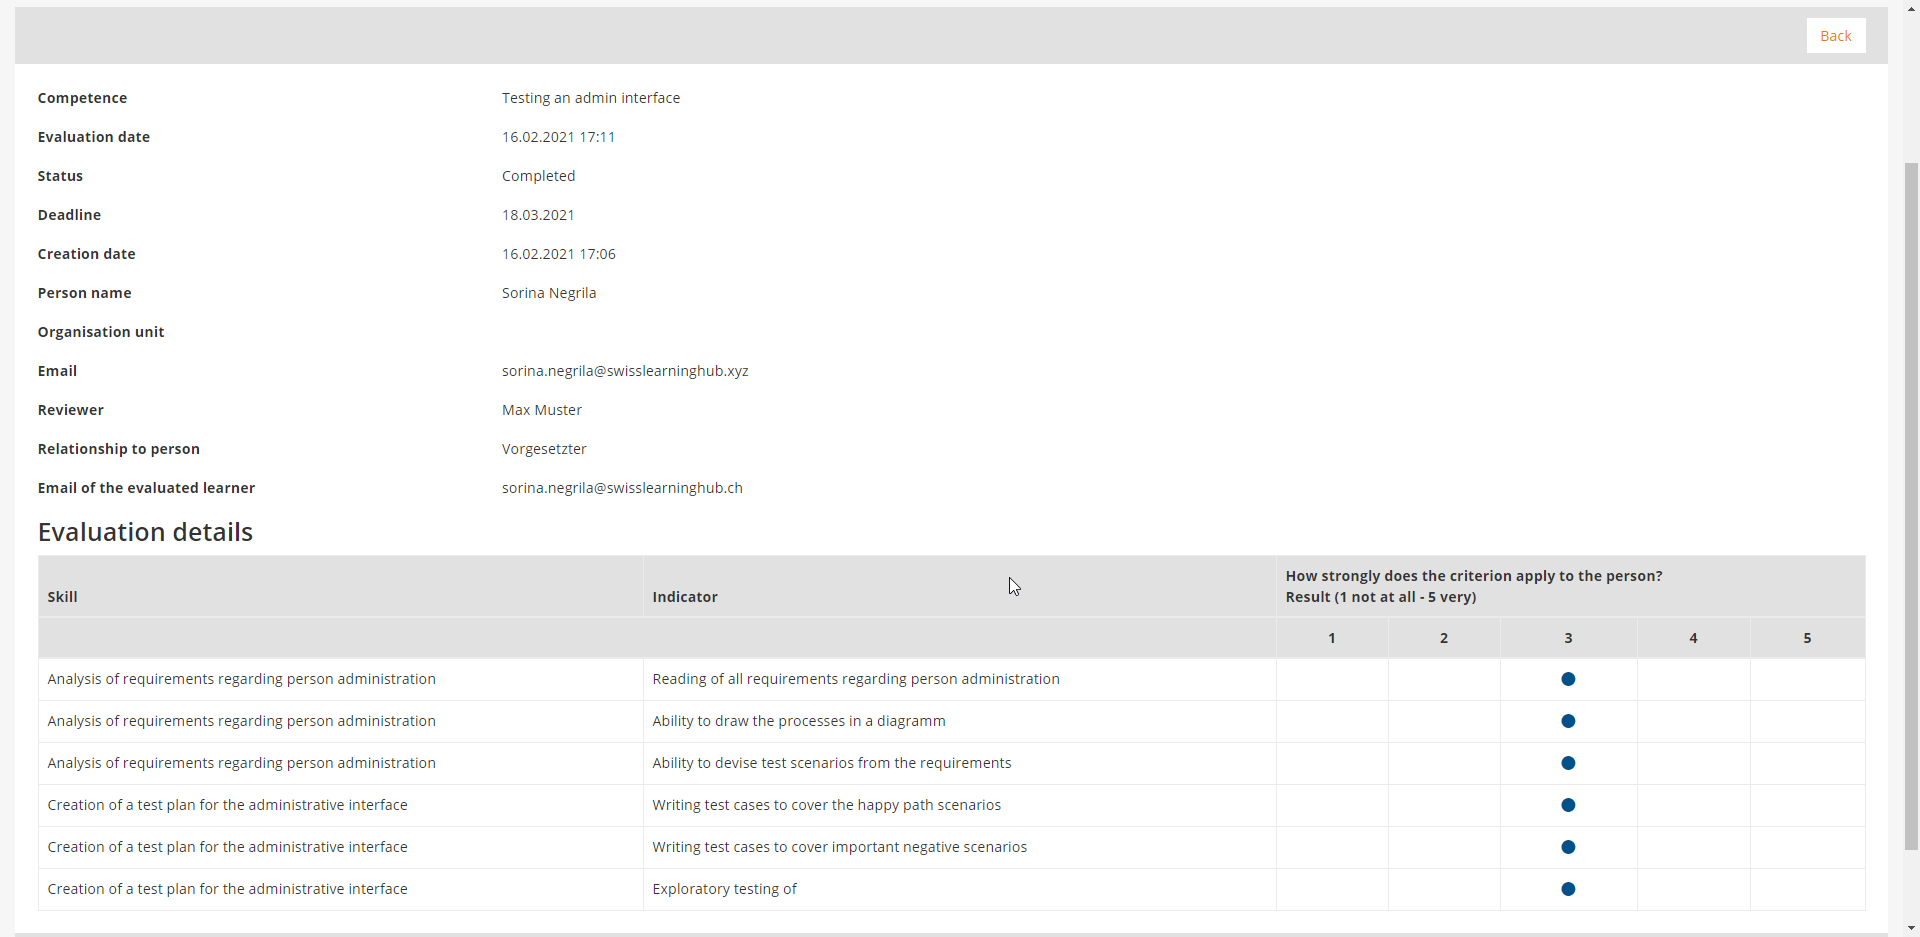Click the Skill column header

pyautogui.click(x=62, y=597)
